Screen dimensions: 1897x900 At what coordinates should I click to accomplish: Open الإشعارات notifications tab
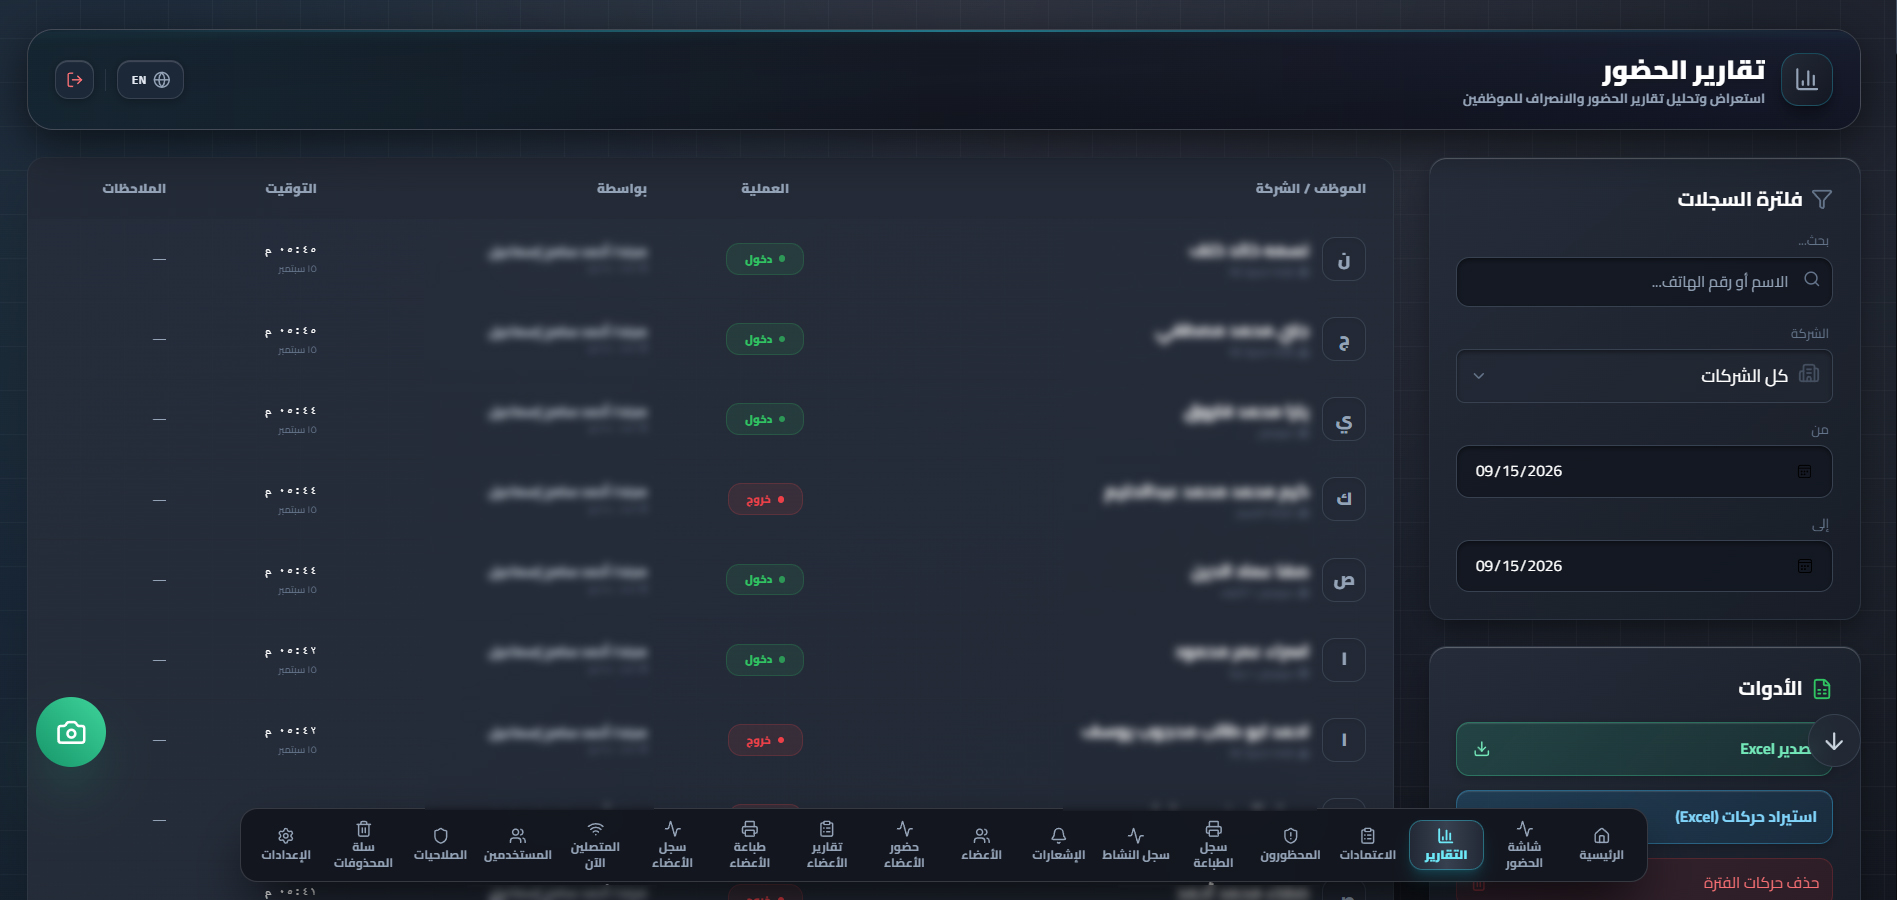coord(1058,845)
